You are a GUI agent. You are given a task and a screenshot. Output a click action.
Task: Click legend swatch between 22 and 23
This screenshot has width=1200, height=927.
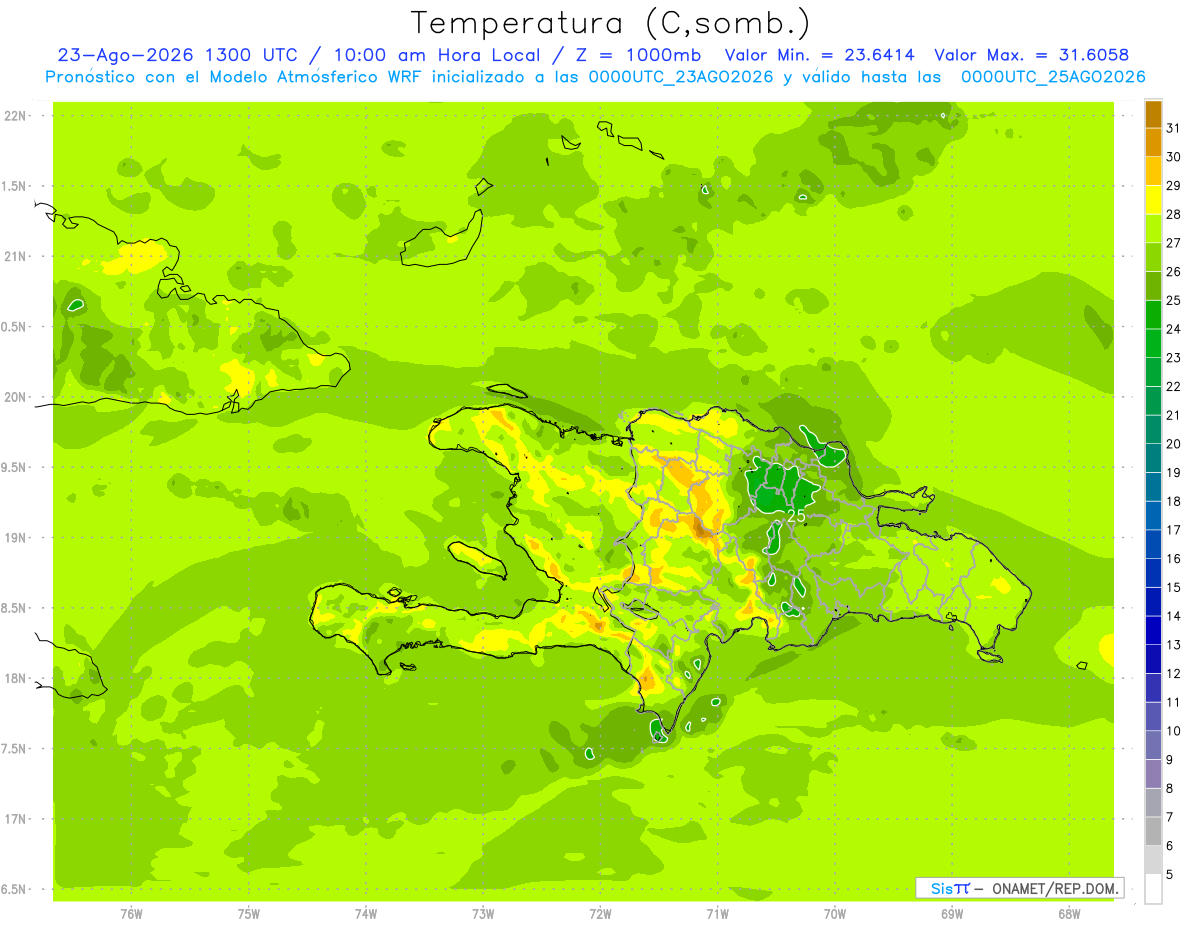tap(1153, 372)
